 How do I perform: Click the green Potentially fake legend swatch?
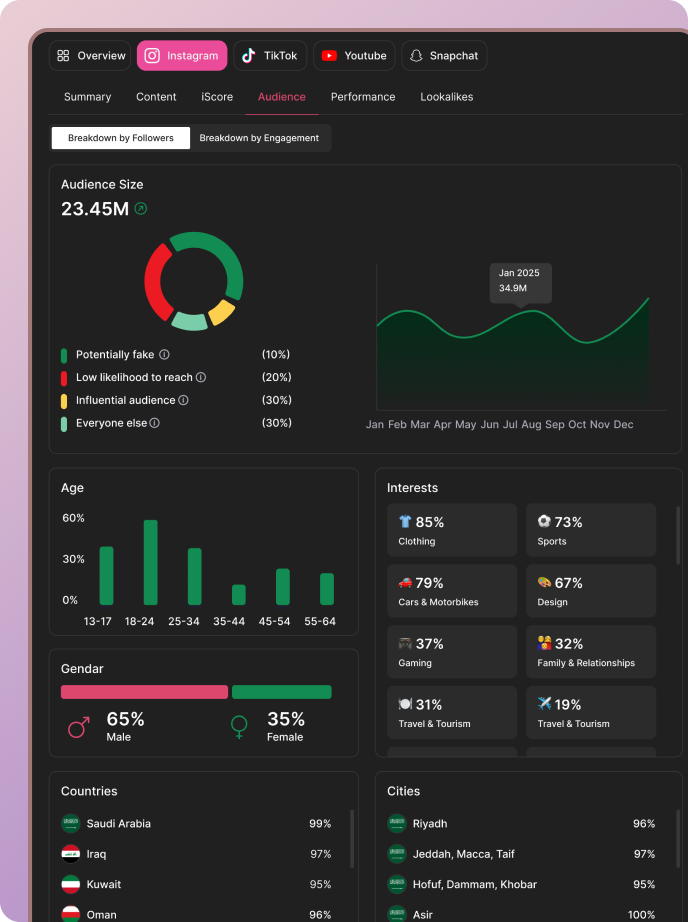click(64, 356)
